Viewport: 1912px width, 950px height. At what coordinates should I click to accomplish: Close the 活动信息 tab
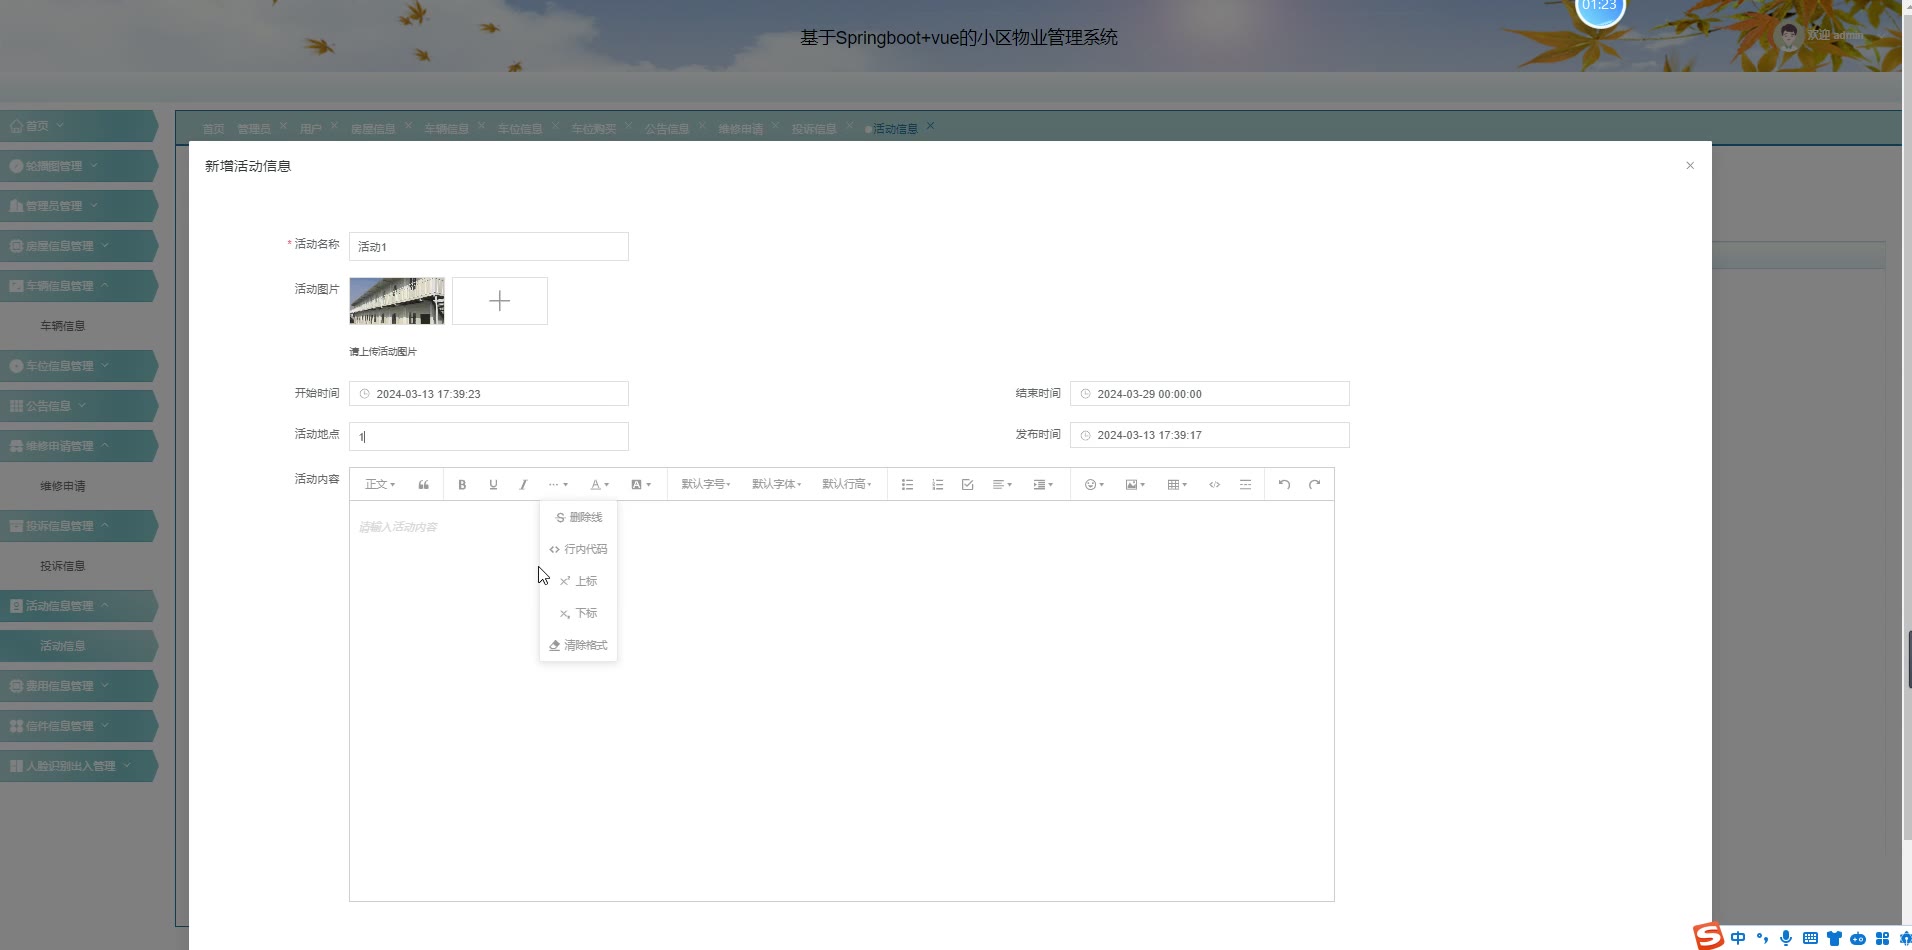click(930, 126)
